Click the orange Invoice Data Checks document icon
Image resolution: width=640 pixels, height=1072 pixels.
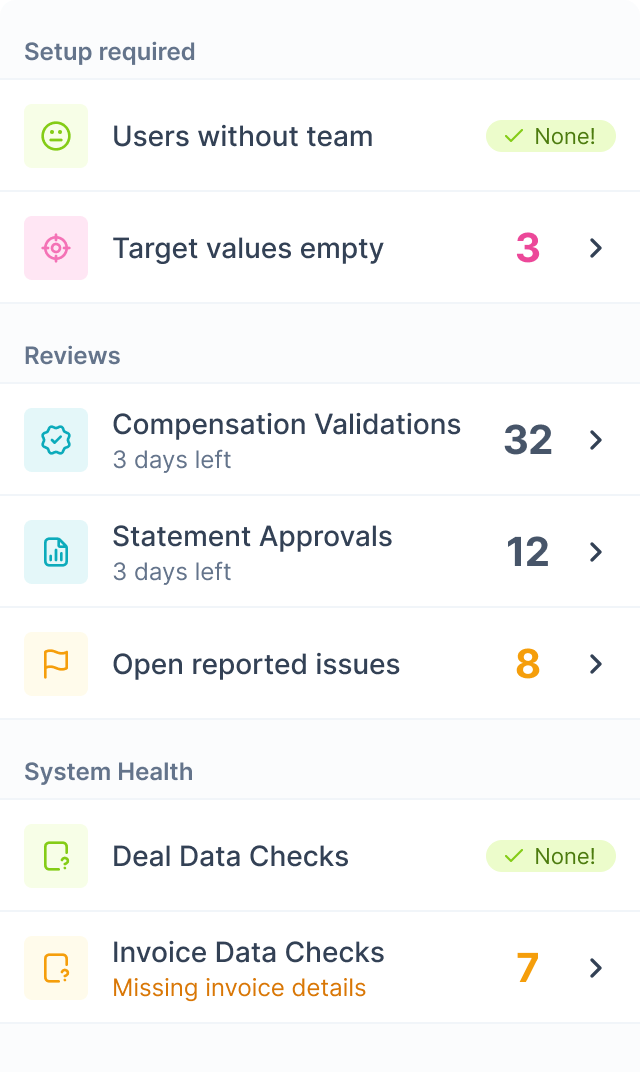click(x=56, y=968)
